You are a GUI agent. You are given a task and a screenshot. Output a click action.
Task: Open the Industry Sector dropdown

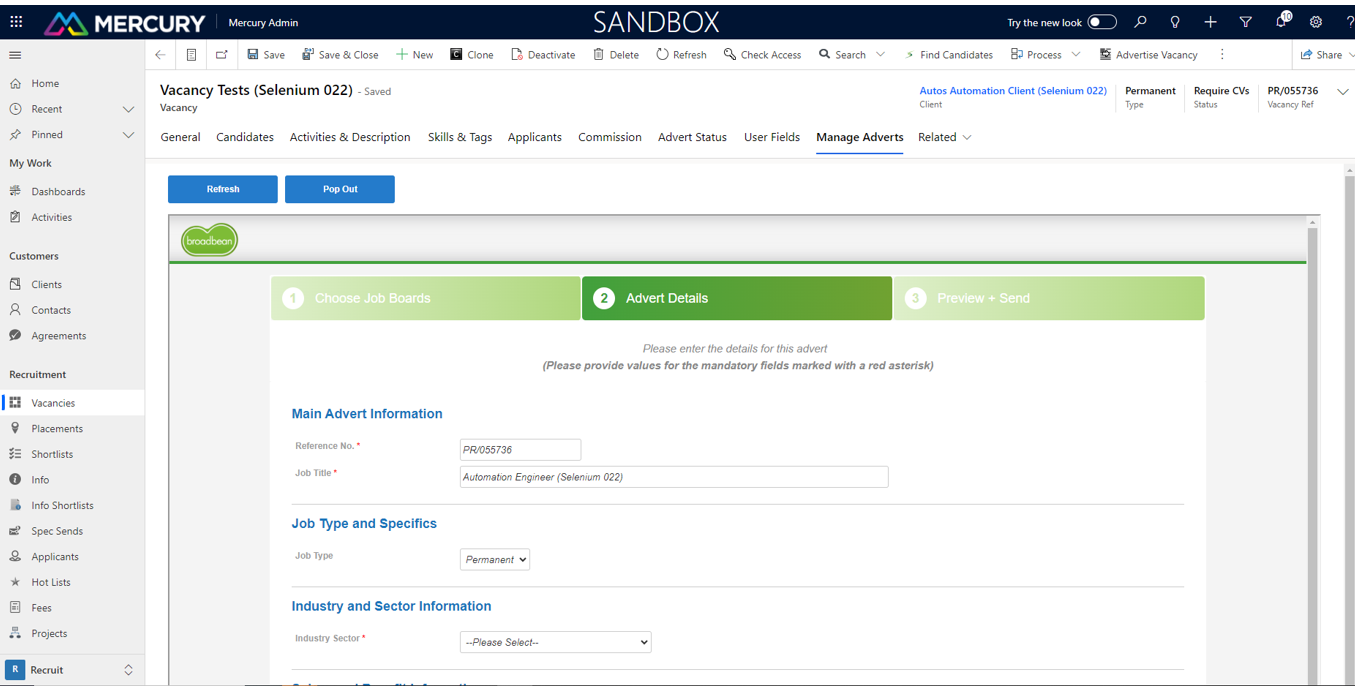pos(556,642)
